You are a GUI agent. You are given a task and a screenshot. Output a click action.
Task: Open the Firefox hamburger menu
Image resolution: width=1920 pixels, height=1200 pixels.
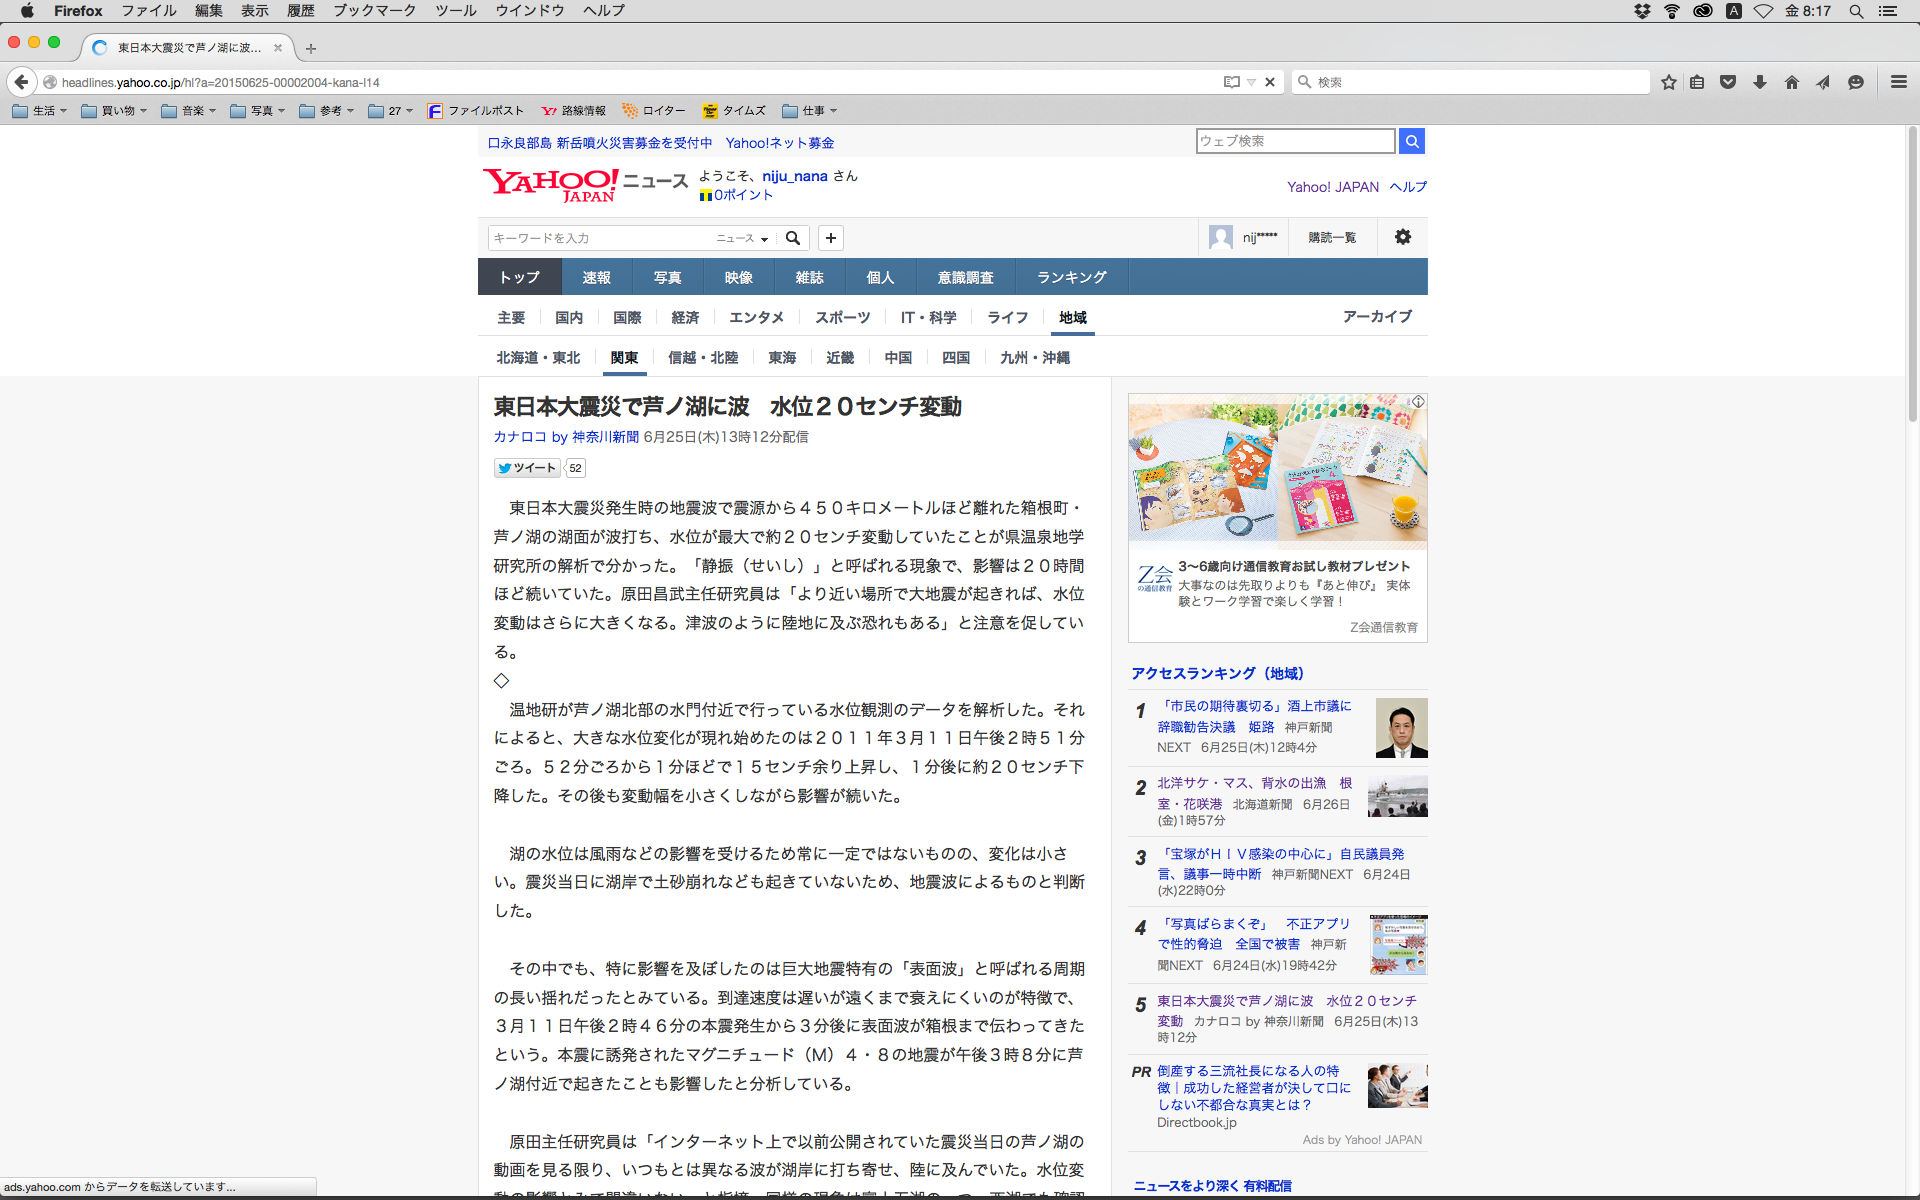[1898, 82]
